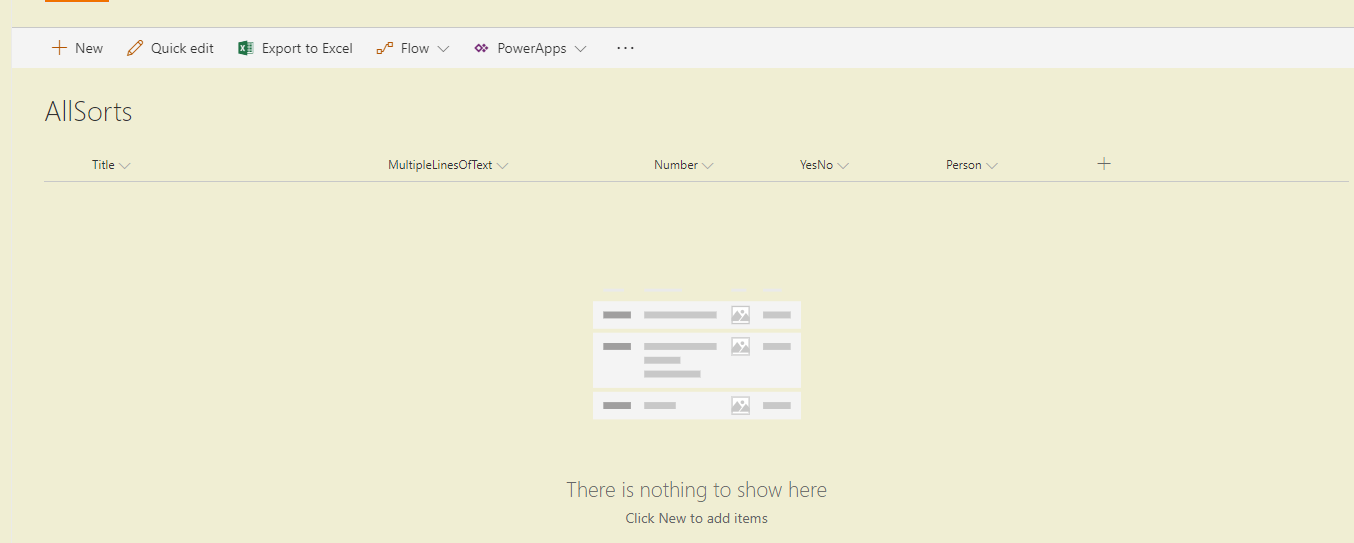Click the AllSorts list title
The width and height of the screenshot is (1354, 543).
[x=88, y=111]
